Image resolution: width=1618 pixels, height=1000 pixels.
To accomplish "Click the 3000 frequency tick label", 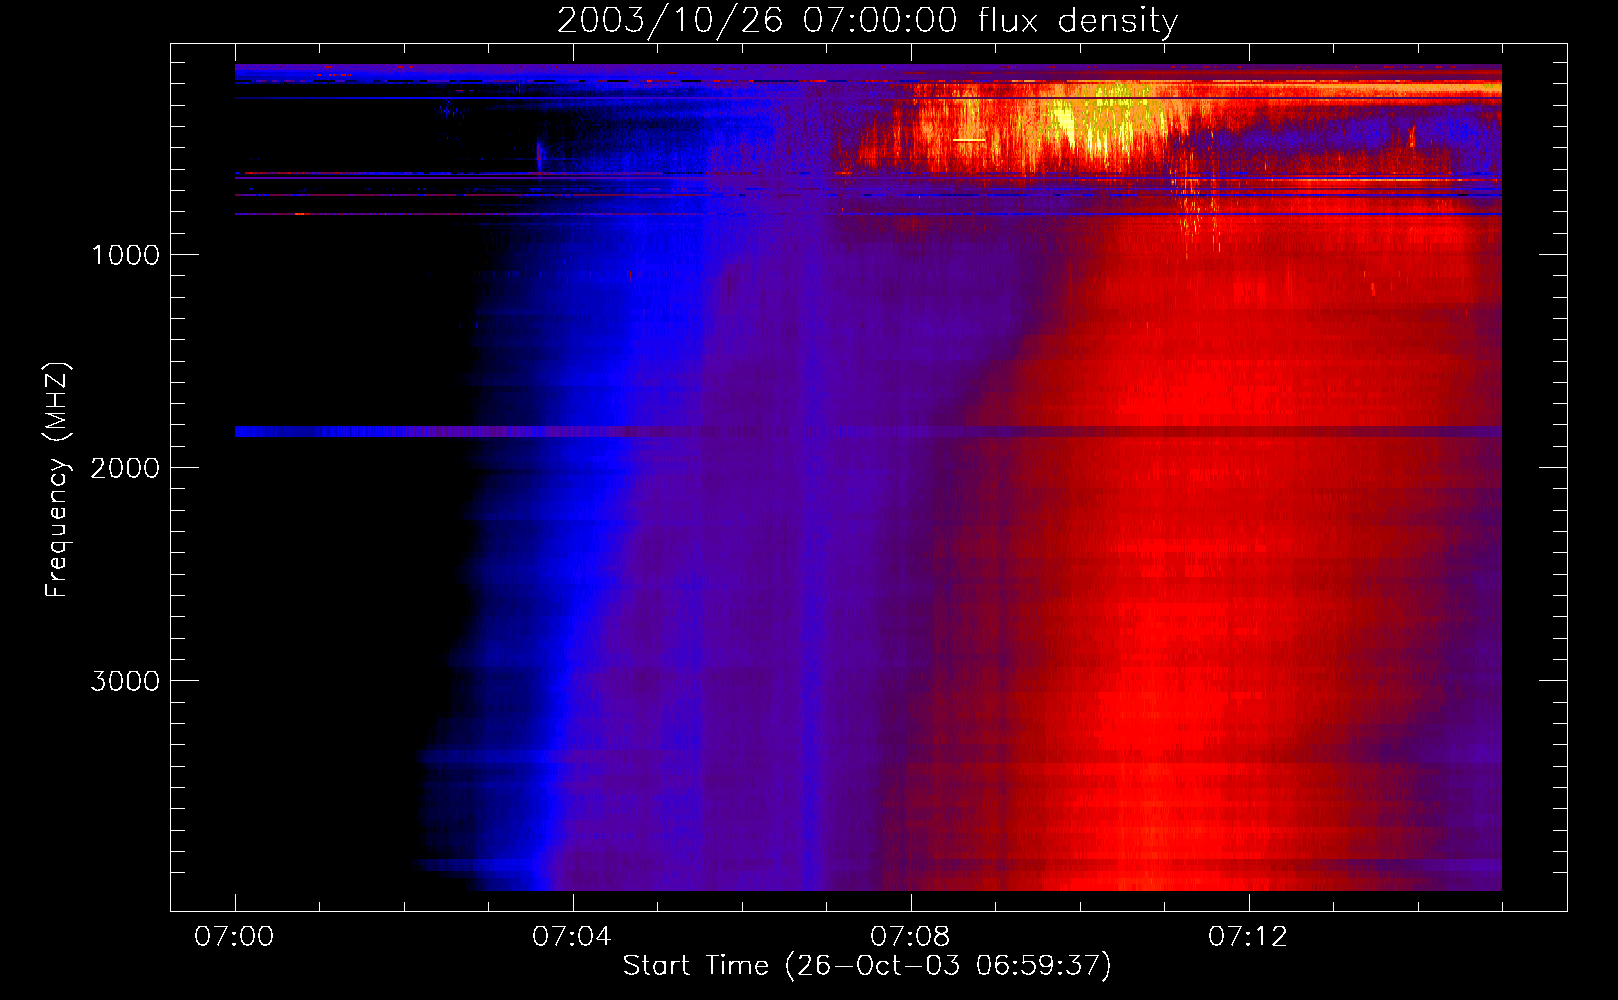I will (126, 681).
